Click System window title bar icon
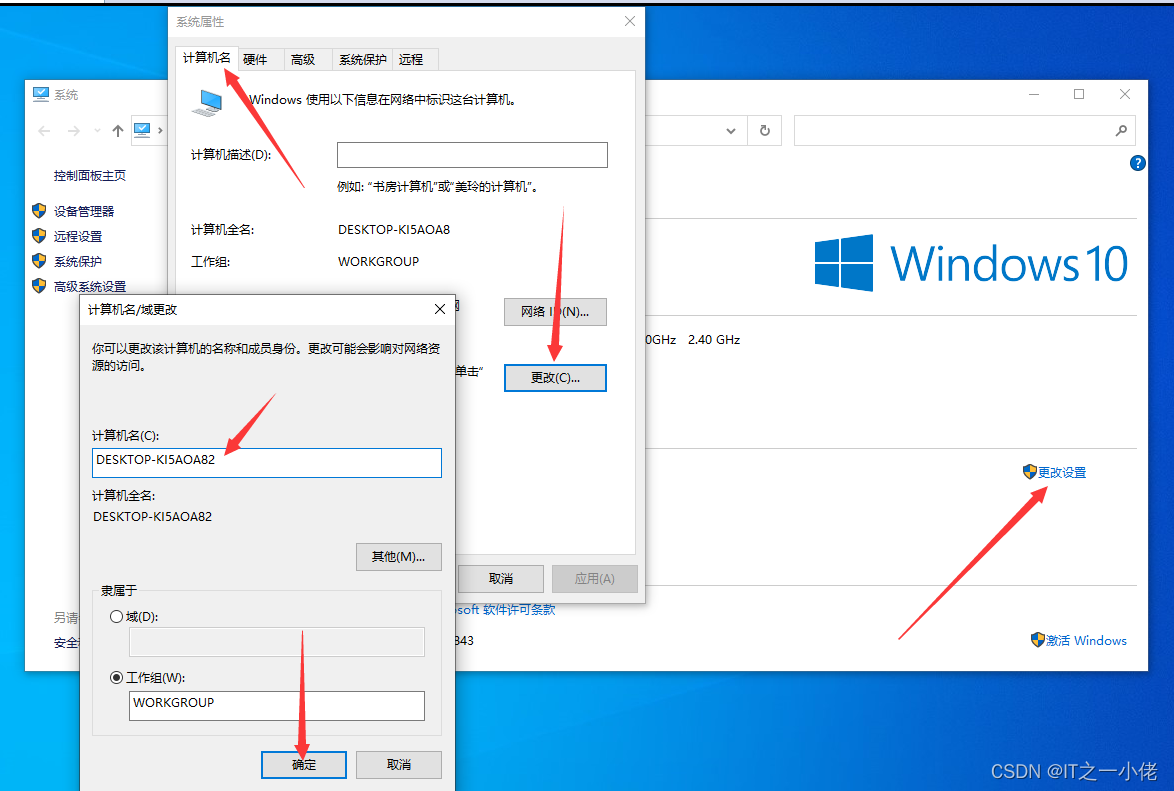This screenshot has width=1174, height=791. click(x=40, y=94)
